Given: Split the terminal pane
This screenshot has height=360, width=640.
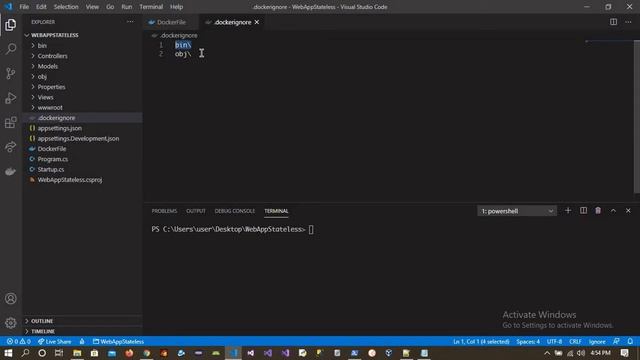Looking at the screenshot, I should (x=583, y=211).
